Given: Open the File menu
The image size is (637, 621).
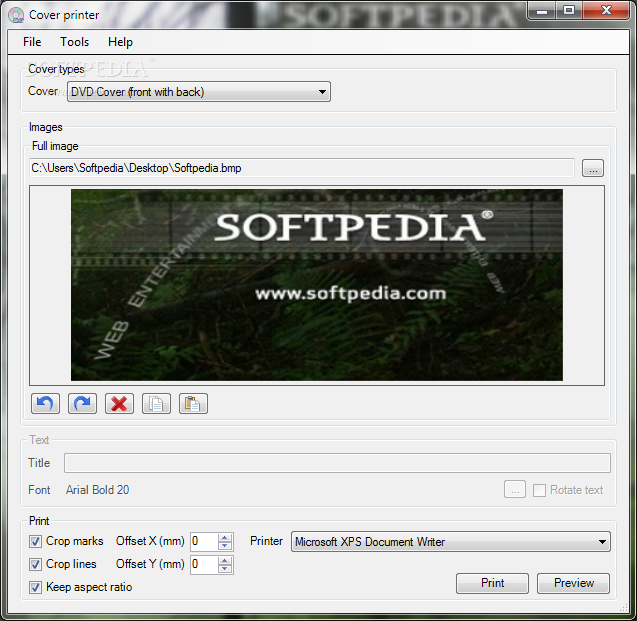Looking at the screenshot, I should coord(32,42).
